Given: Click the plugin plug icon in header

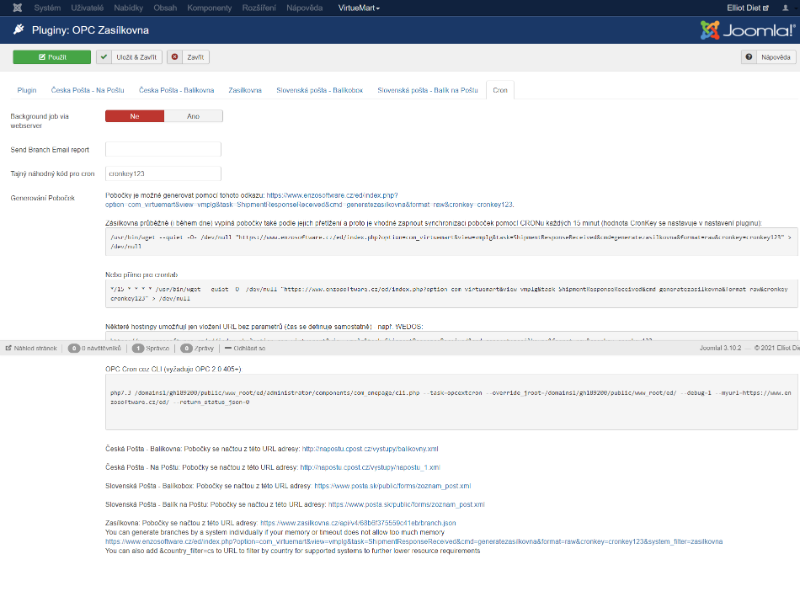Looking at the screenshot, I should (19, 30).
